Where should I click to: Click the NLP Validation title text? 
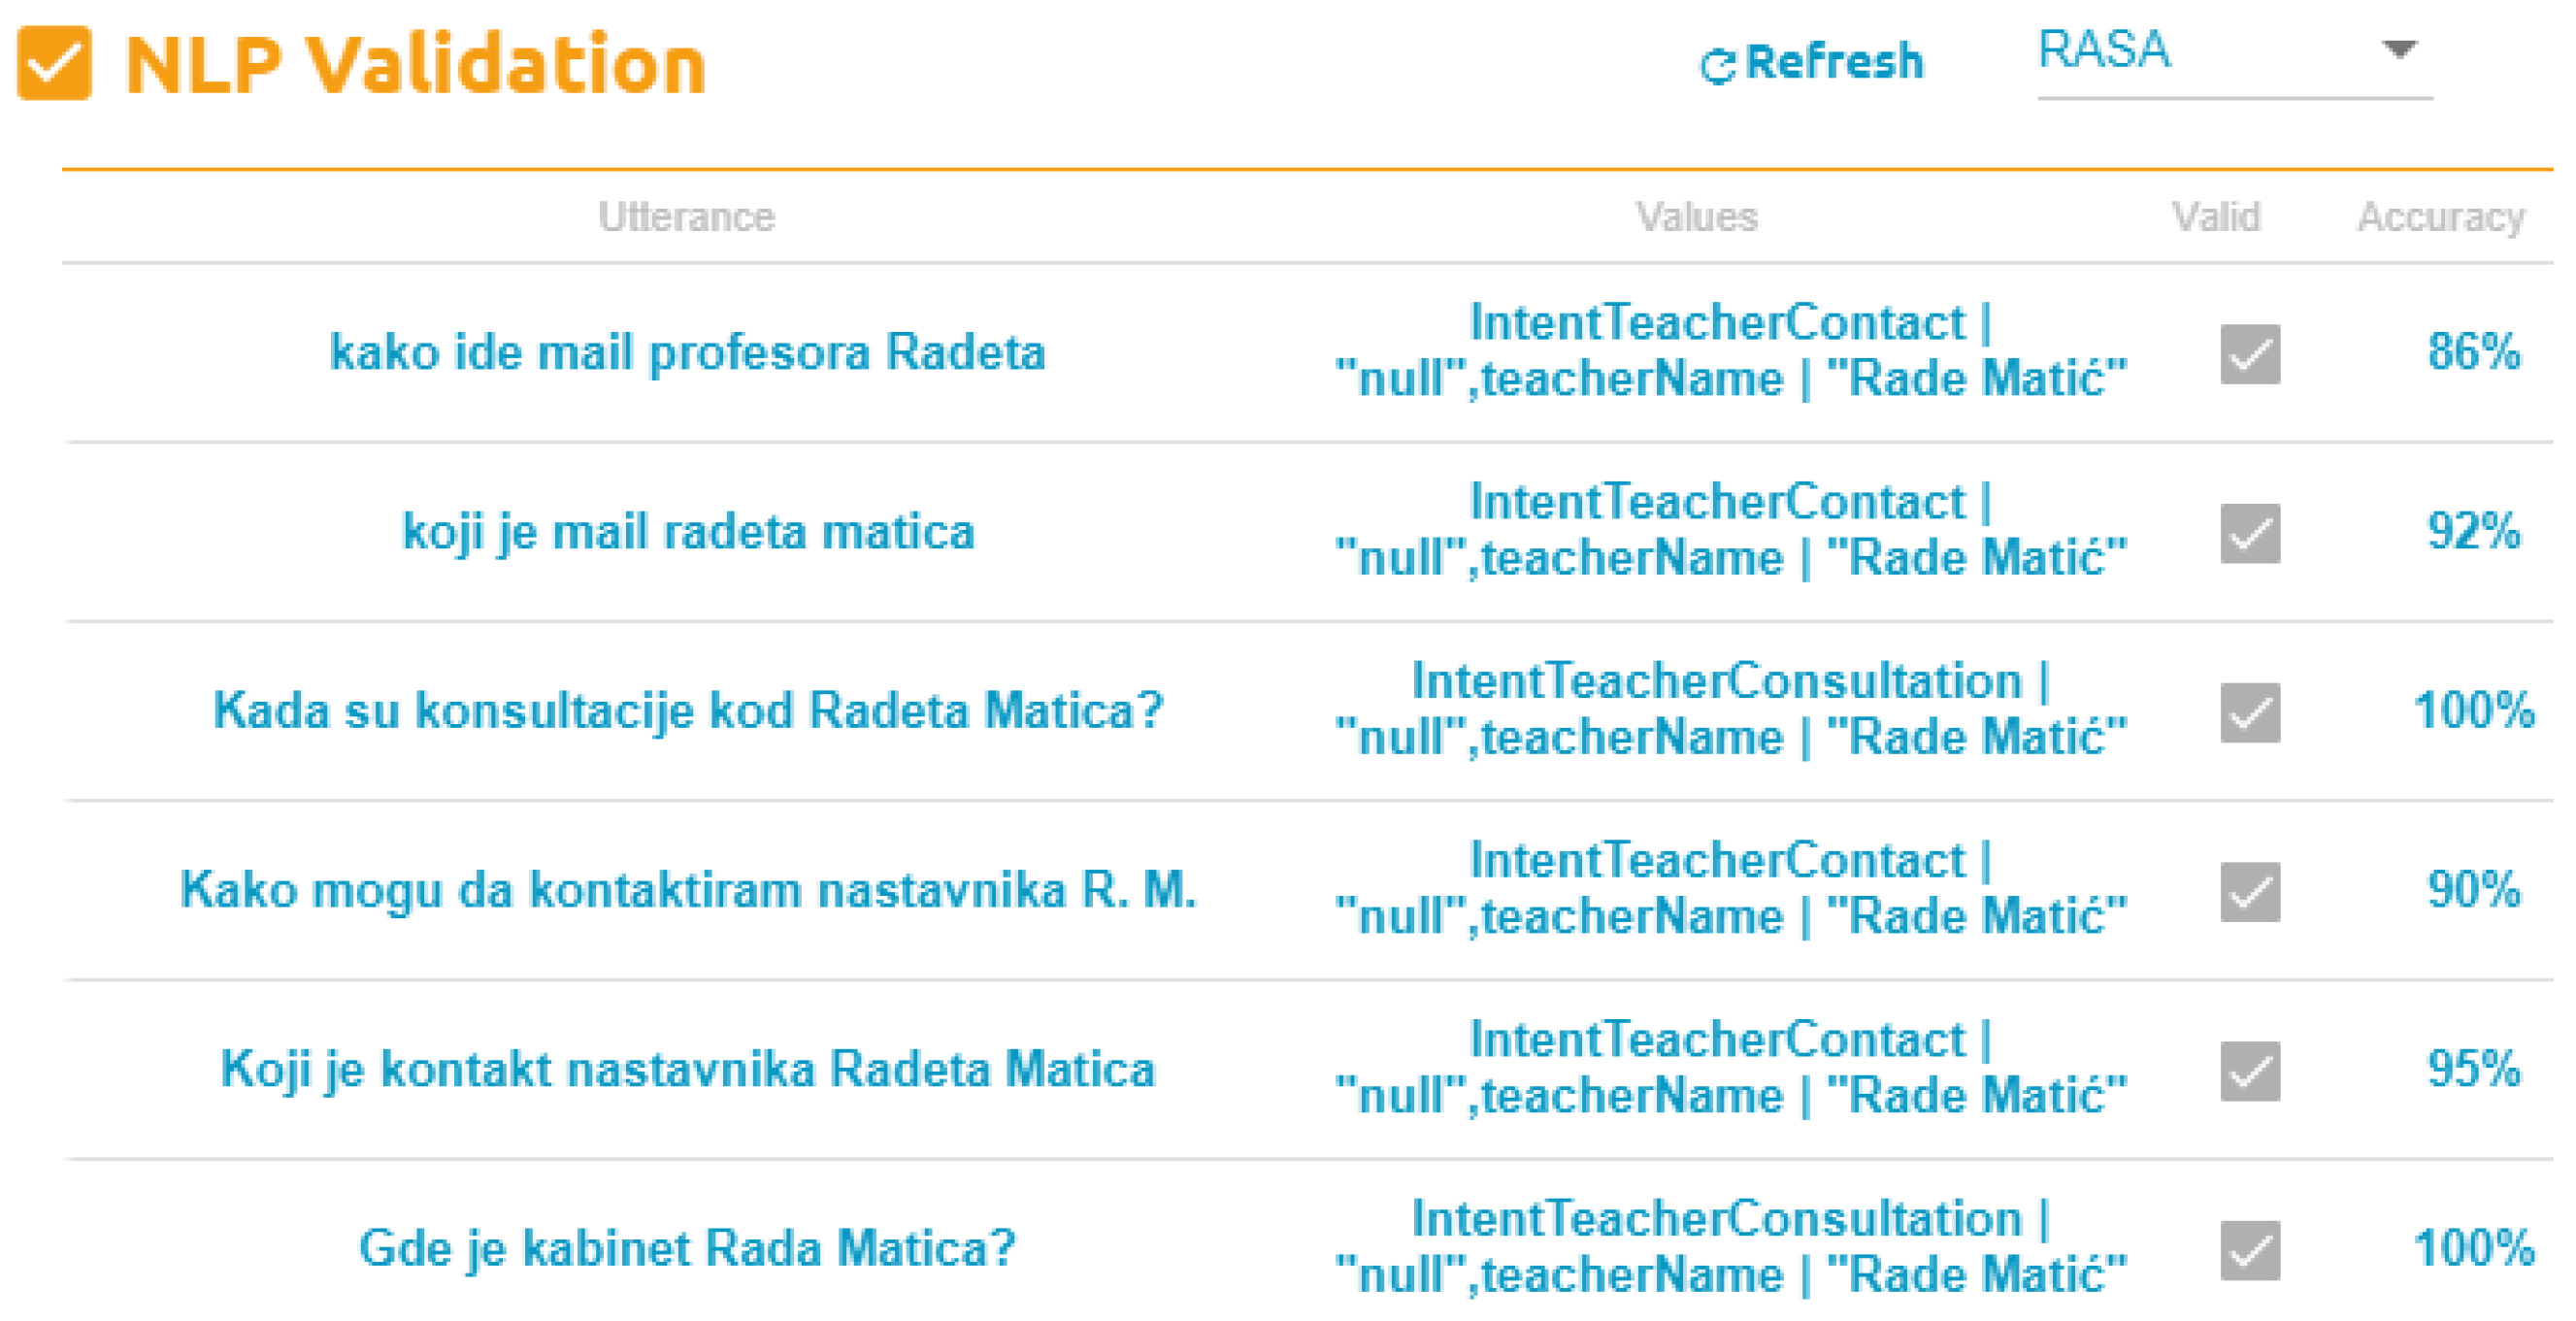[x=415, y=64]
